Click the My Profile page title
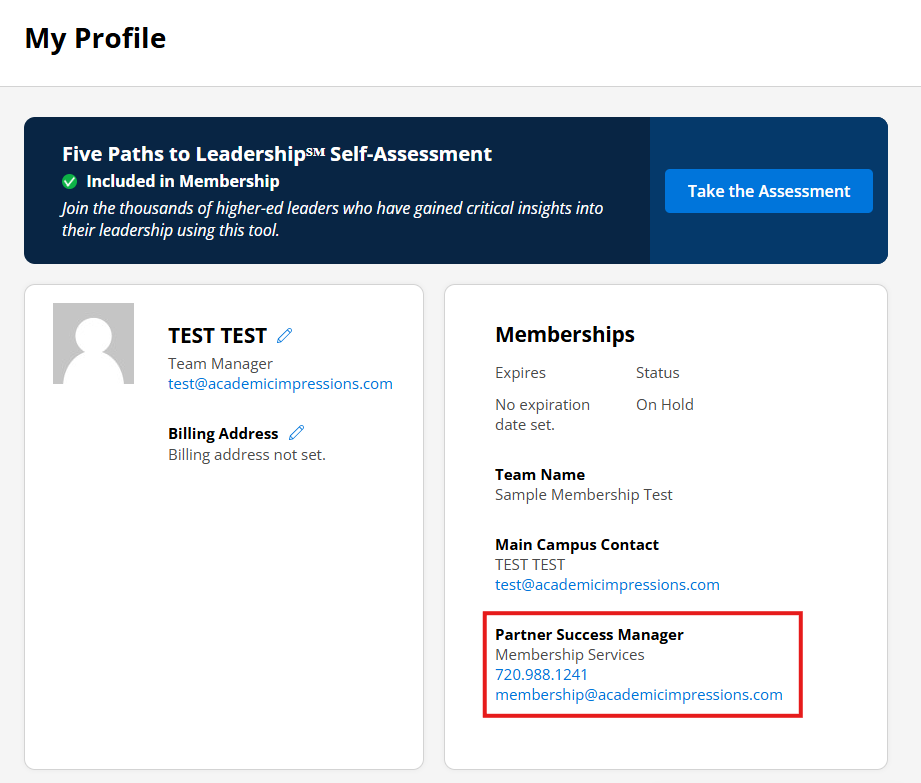Screen dimensions: 921x783 pyautogui.click(x=95, y=39)
